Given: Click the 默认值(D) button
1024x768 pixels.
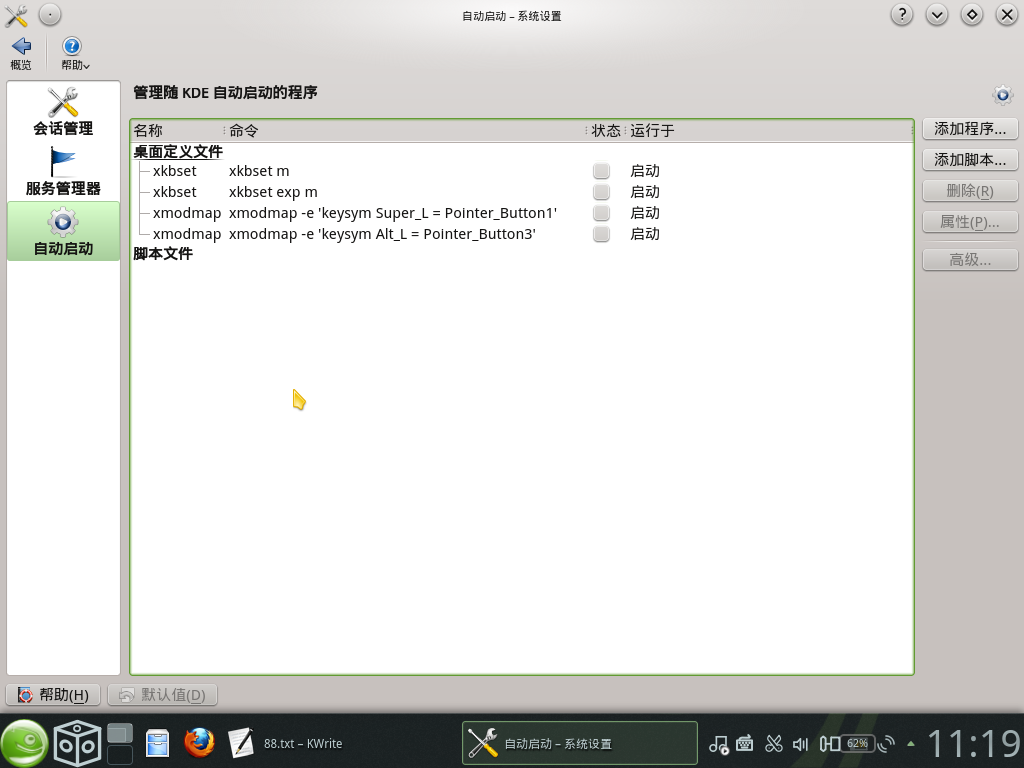Looking at the screenshot, I should [x=163, y=695].
